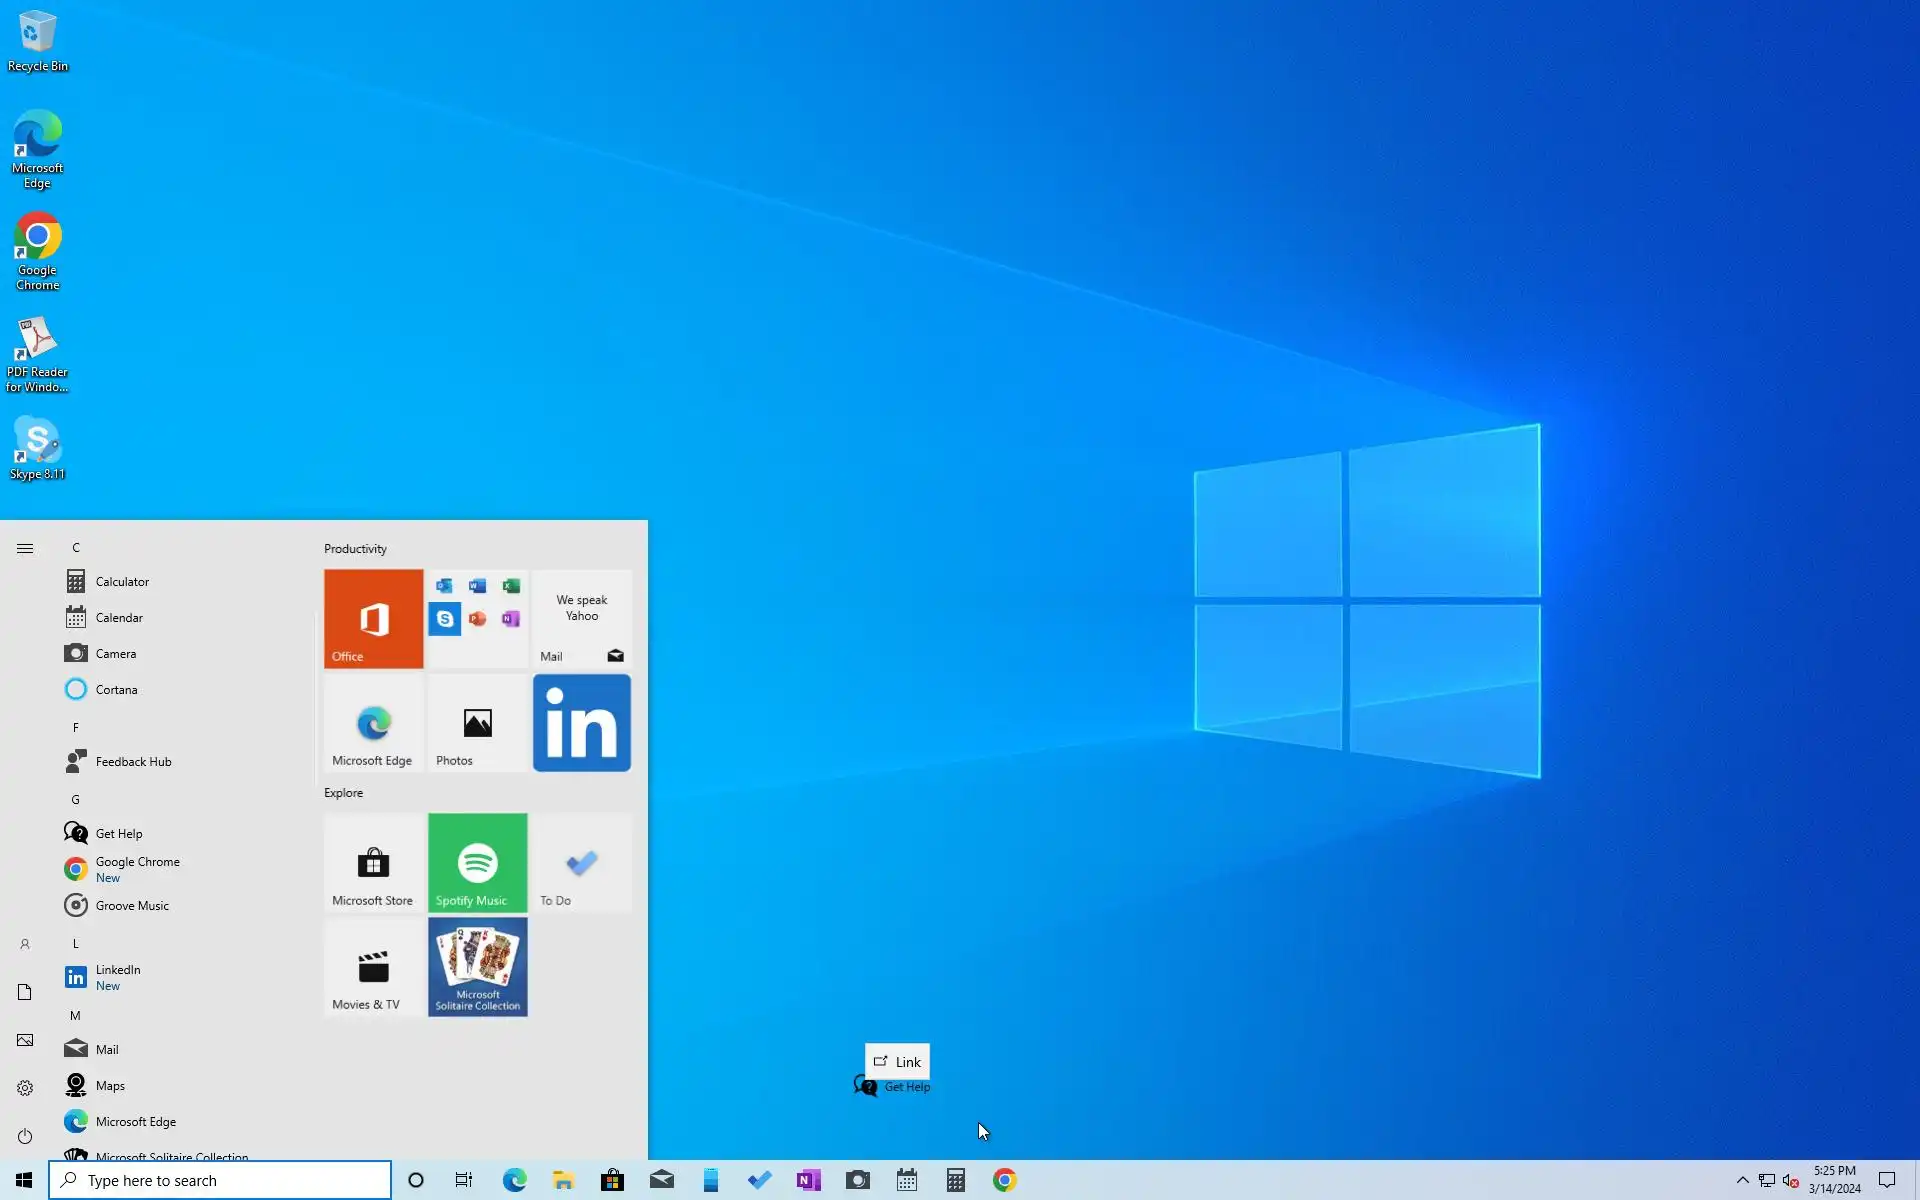The width and height of the screenshot is (1920, 1200).
Task: Show hidden system tray icons chevron
Action: tap(1742, 1180)
